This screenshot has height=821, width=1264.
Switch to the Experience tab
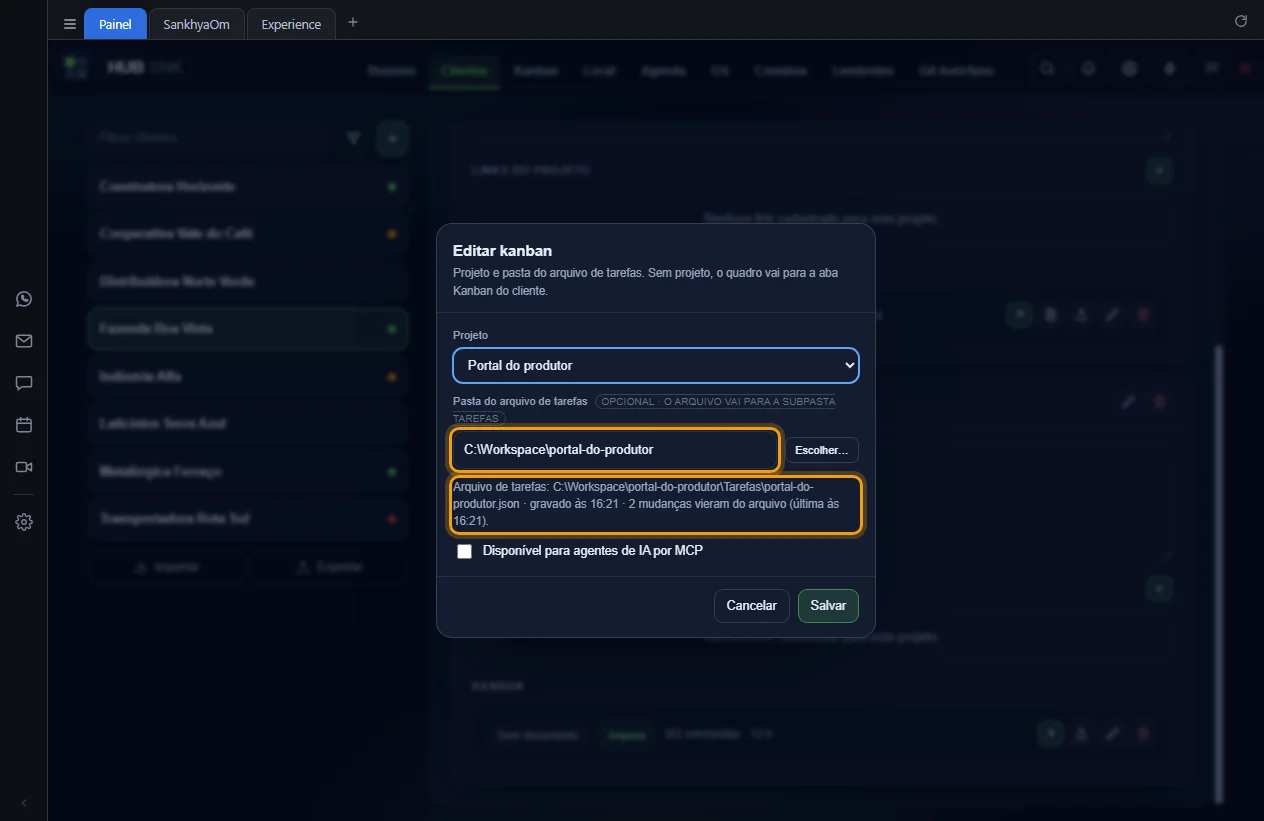click(291, 24)
